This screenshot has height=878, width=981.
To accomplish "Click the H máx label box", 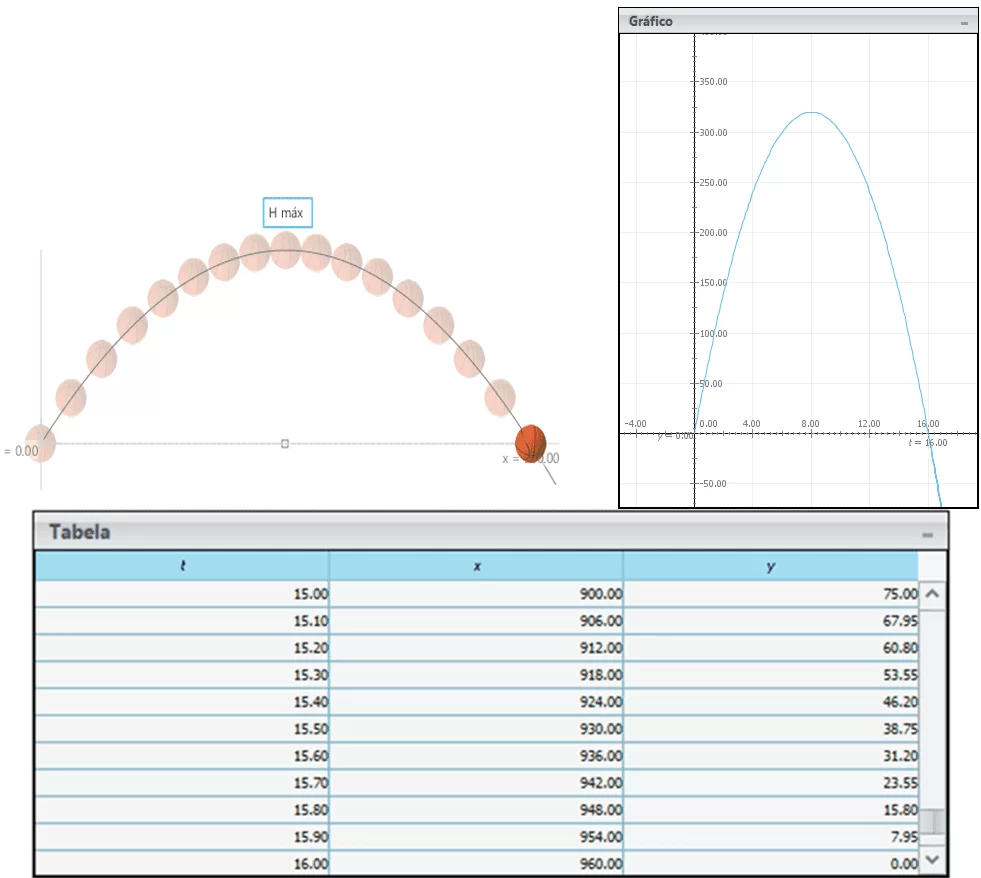I will click(287, 213).
